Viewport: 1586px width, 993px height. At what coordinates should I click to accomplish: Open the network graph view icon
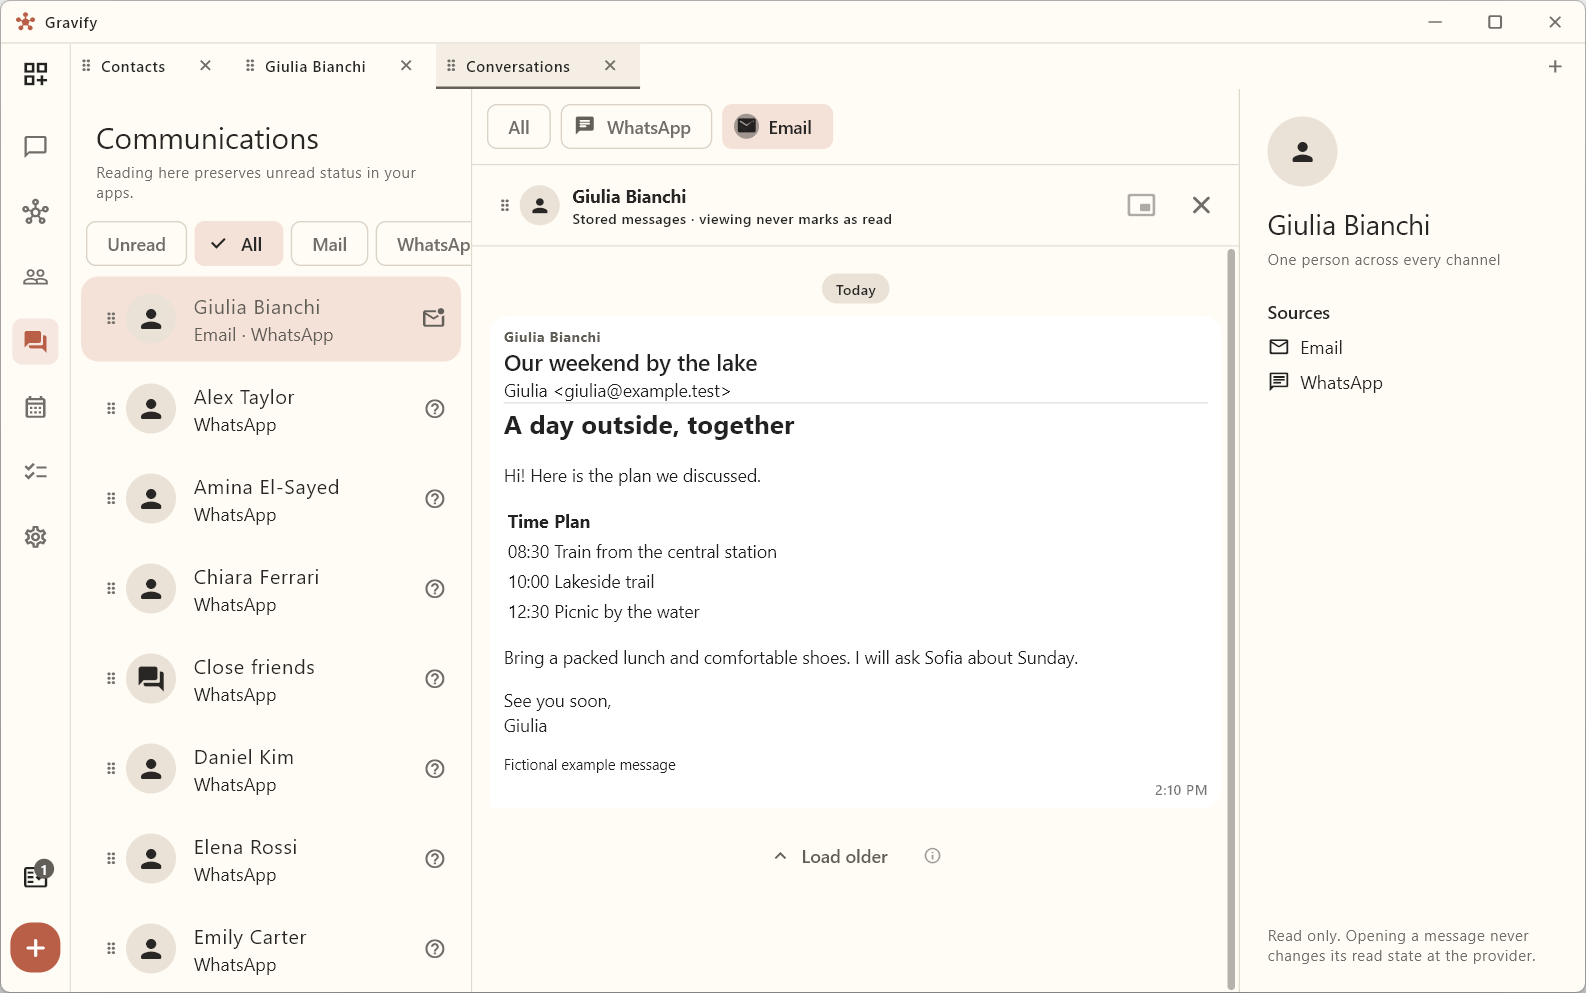point(35,212)
